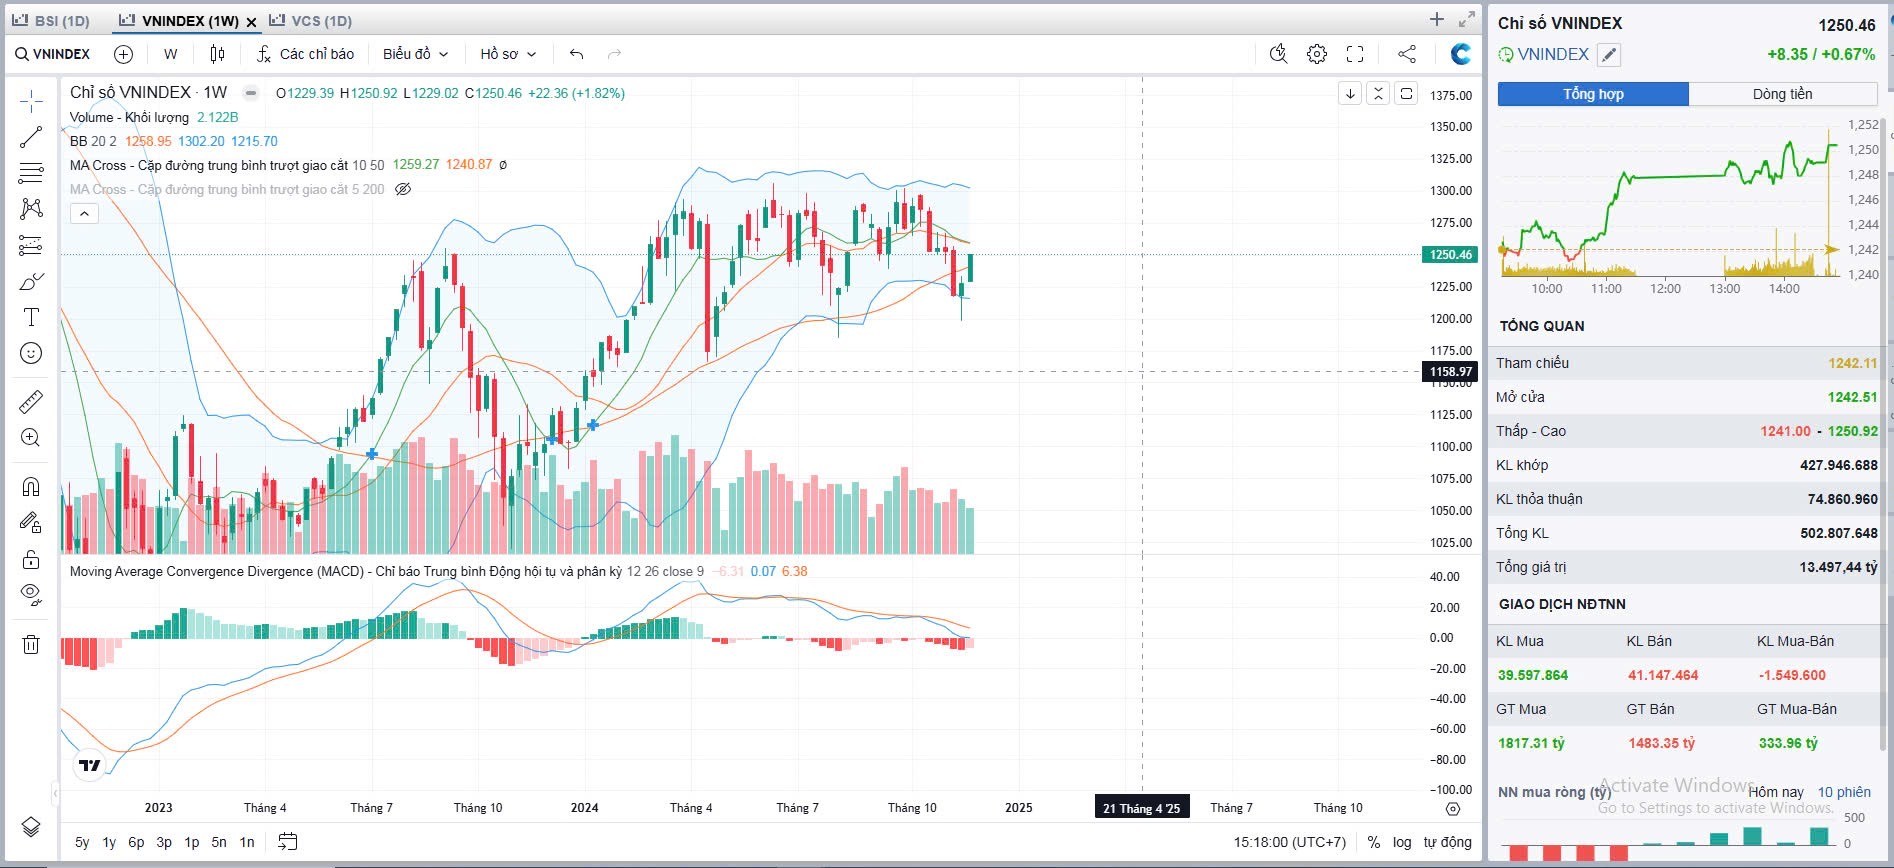Viewport: 1894px width, 868px height.
Task: Activate the zoom in tool
Action: [x=31, y=438]
